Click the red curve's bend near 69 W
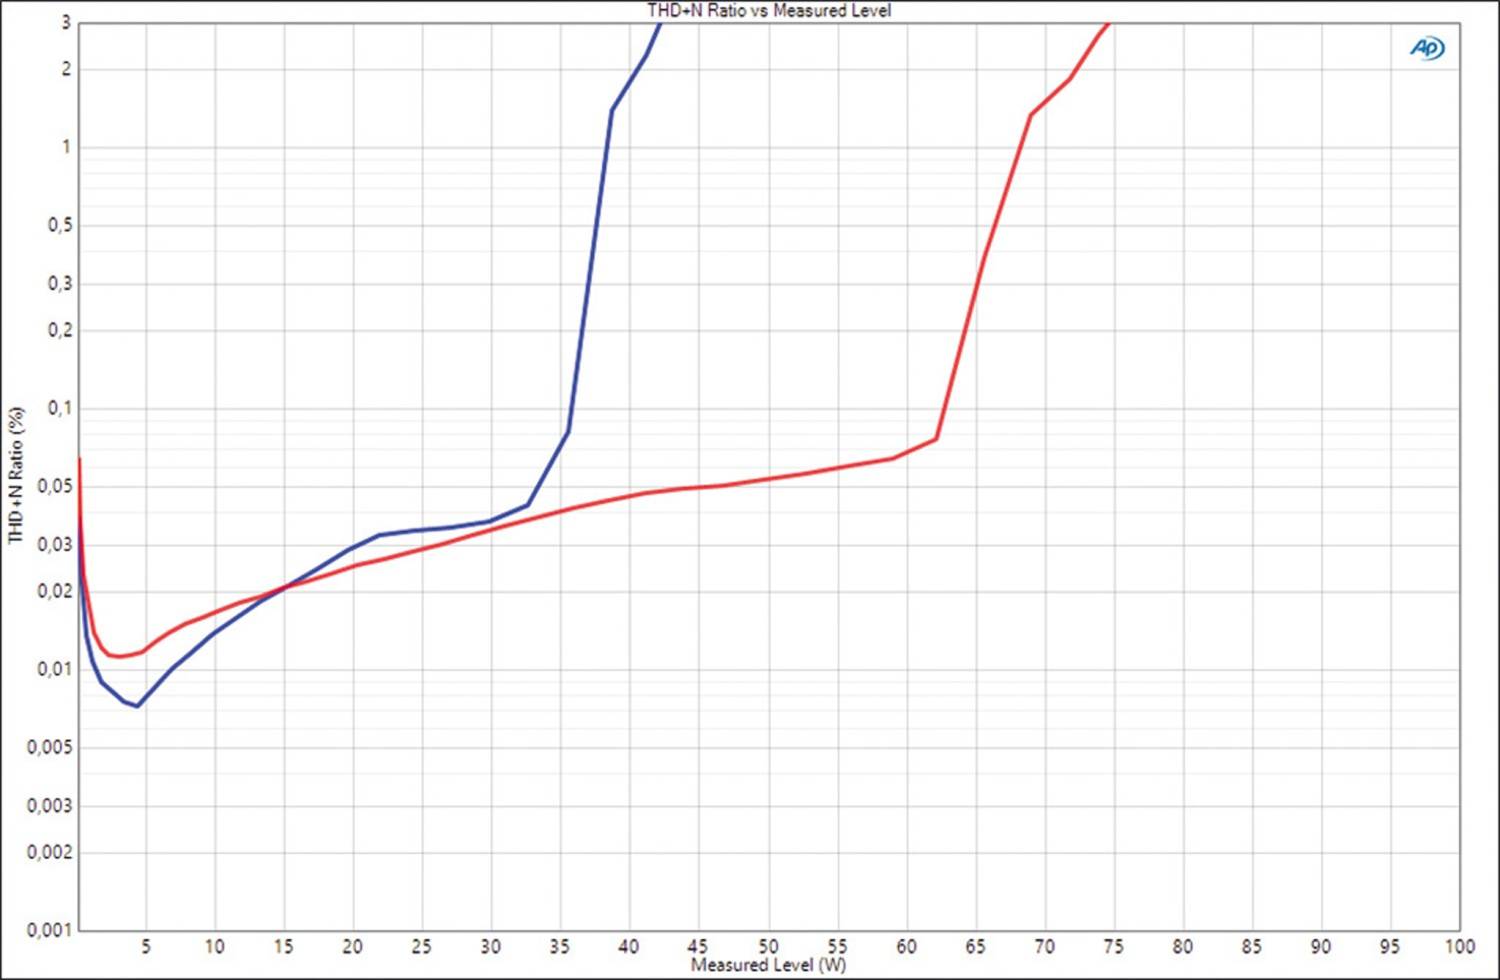Image resolution: width=1500 pixels, height=980 pixels. click(1031, 115)
